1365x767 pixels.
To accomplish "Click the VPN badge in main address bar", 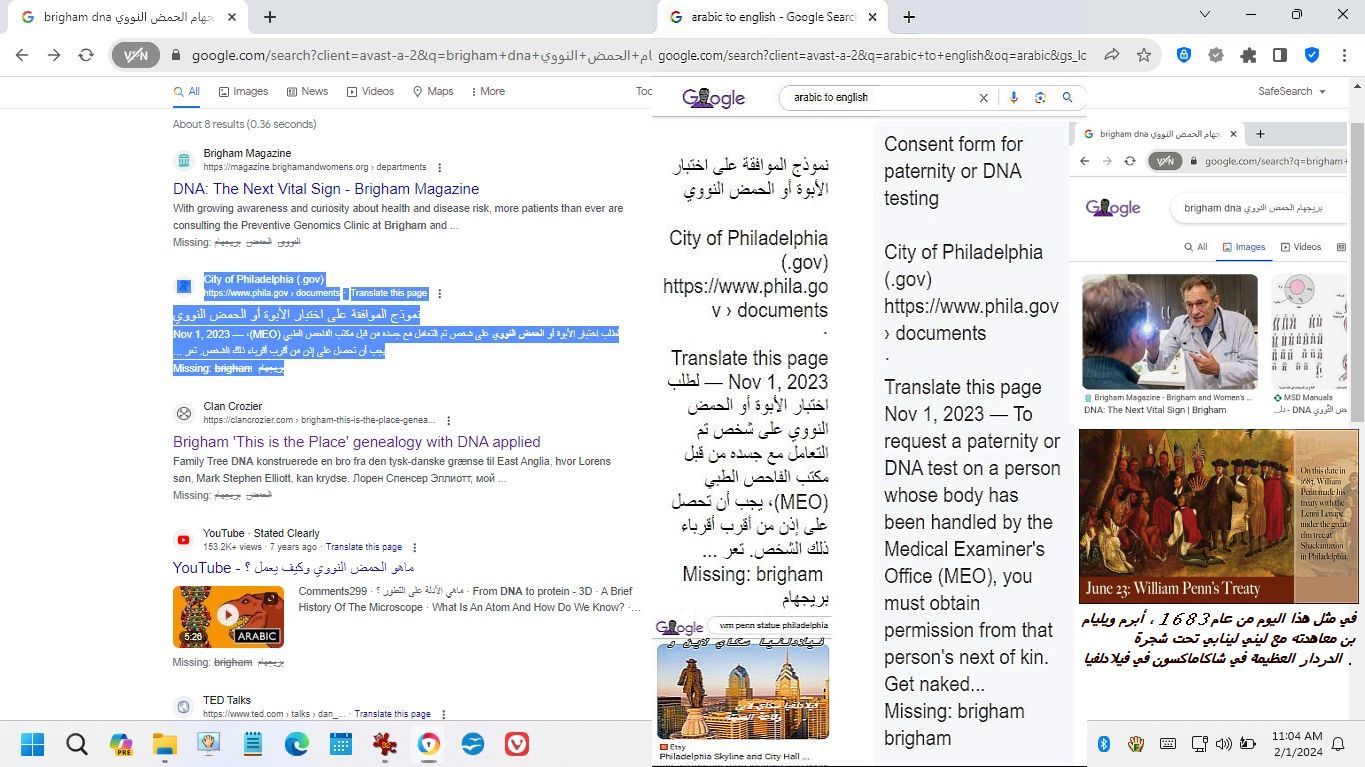I will [136, 56].
